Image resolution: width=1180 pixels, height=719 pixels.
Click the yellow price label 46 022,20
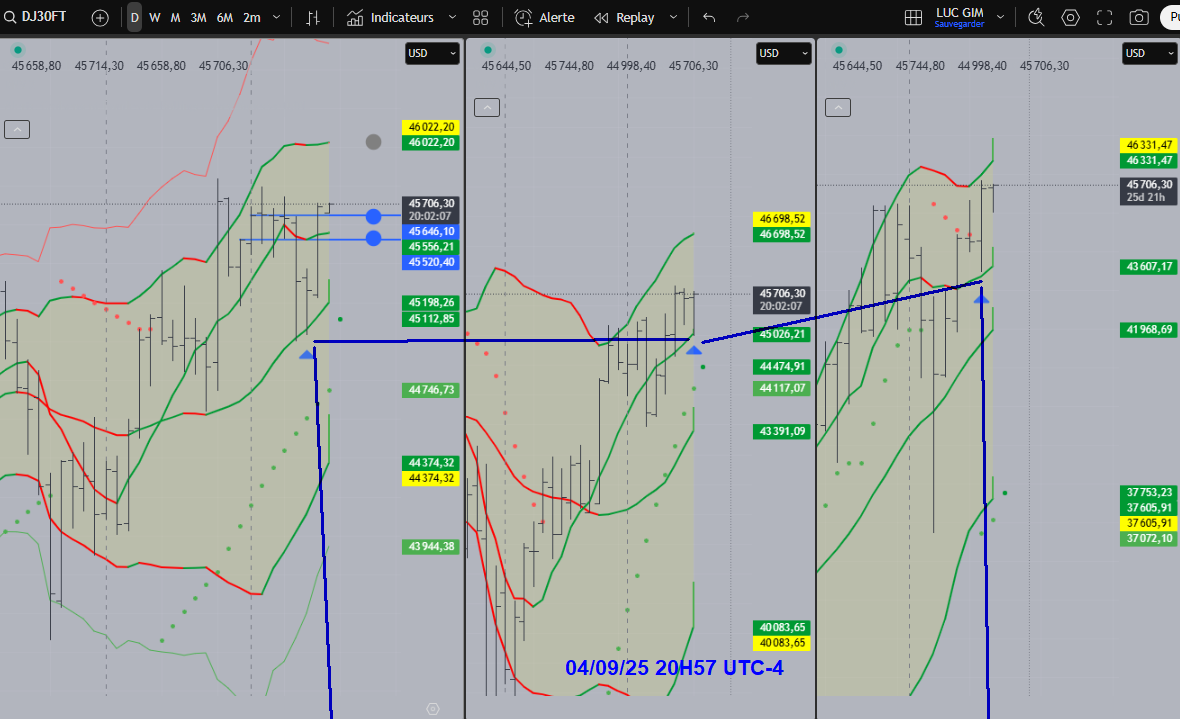pyautogui.click(x=431, y=127)
